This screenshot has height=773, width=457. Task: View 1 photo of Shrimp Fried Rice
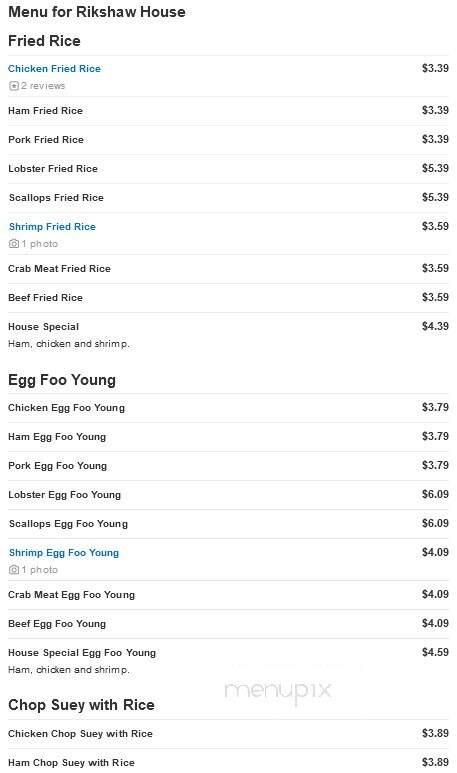[x=39, y=244]
